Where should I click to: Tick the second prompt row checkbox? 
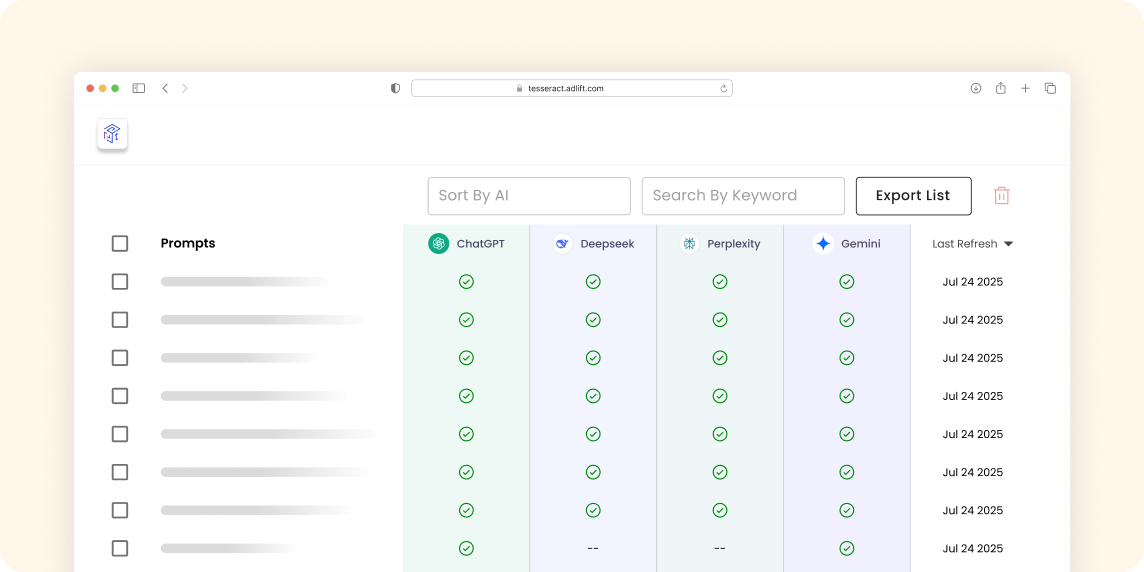click(x=120, y=320)
